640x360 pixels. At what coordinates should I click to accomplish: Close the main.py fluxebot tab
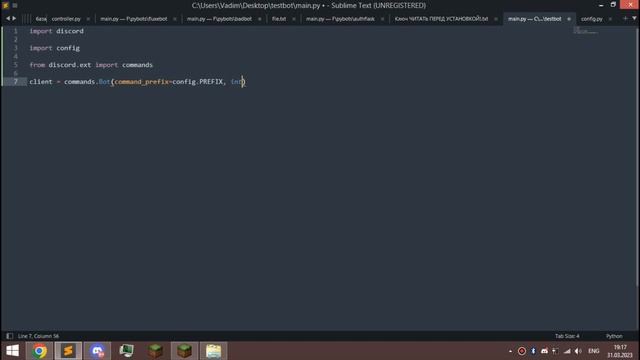click(175, 19)
